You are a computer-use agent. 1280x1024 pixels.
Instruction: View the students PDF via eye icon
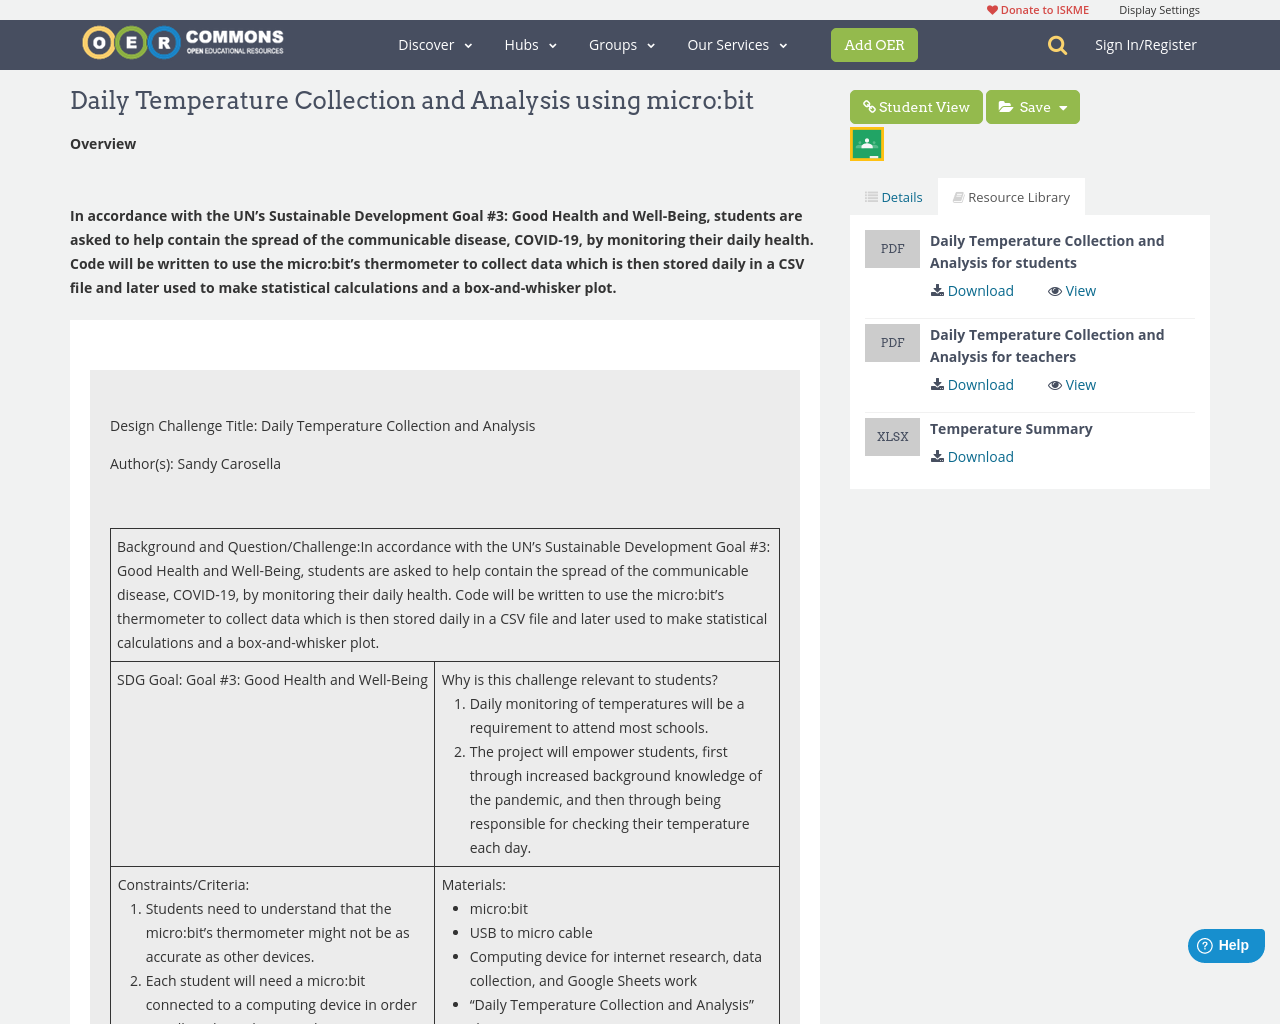point(1072,291)
